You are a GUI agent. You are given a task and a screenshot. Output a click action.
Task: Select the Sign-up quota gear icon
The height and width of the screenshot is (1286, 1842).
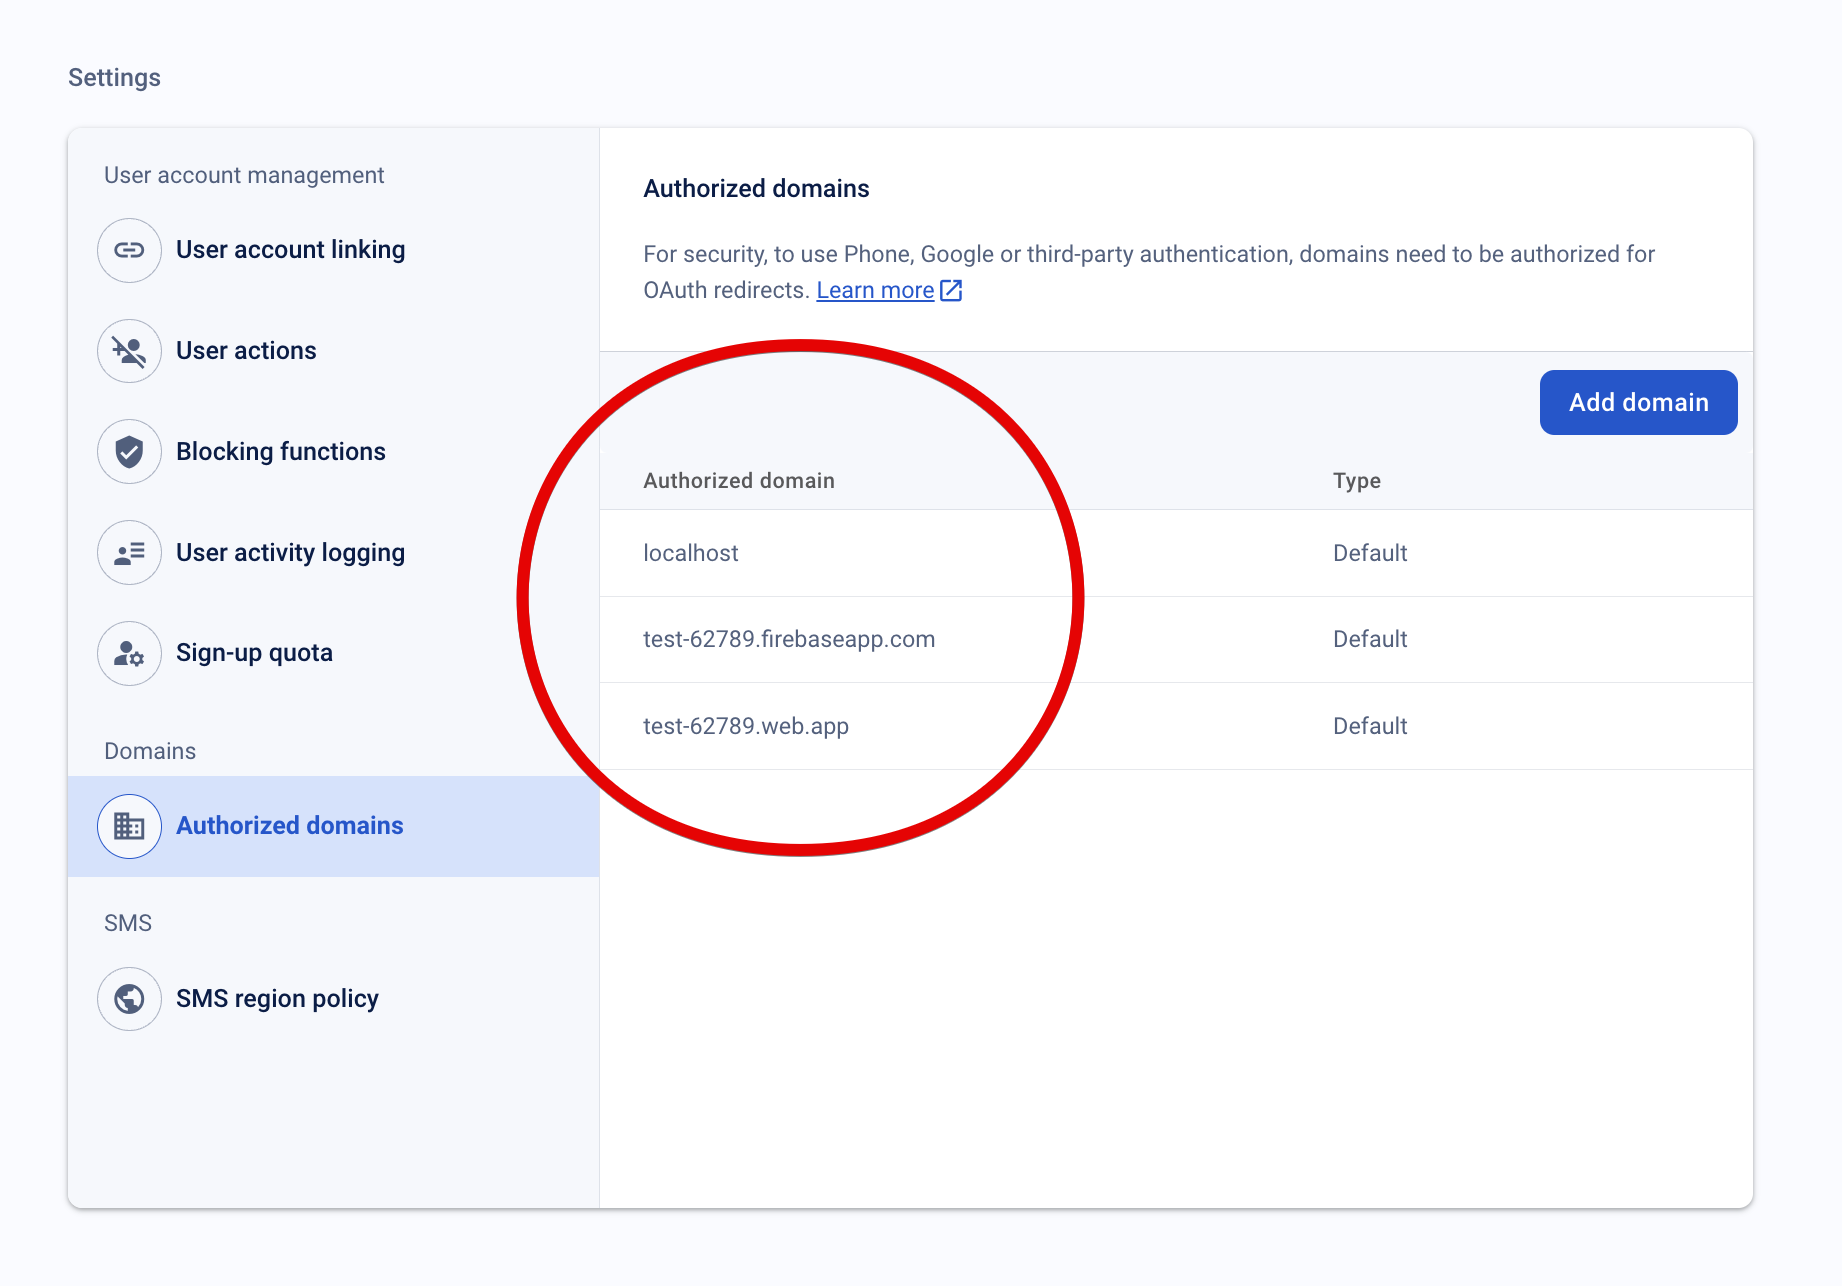(129, 653)
